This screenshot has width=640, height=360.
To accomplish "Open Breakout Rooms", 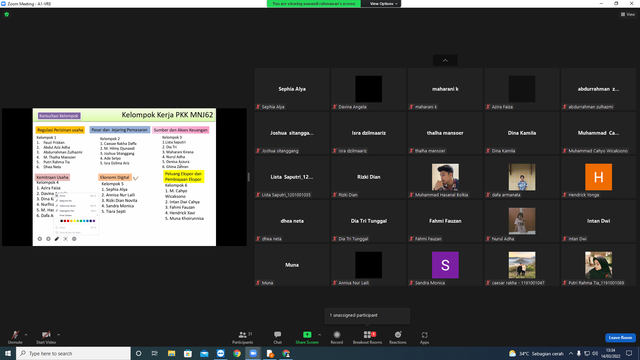I will click(367, 337).
